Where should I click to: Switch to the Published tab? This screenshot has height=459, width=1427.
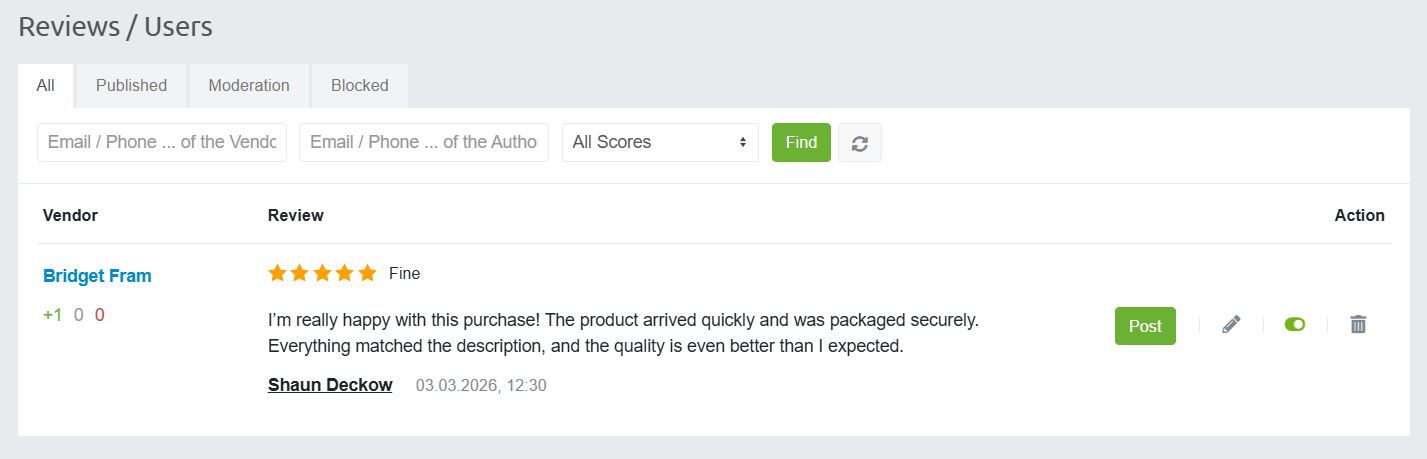coord(131,86)
